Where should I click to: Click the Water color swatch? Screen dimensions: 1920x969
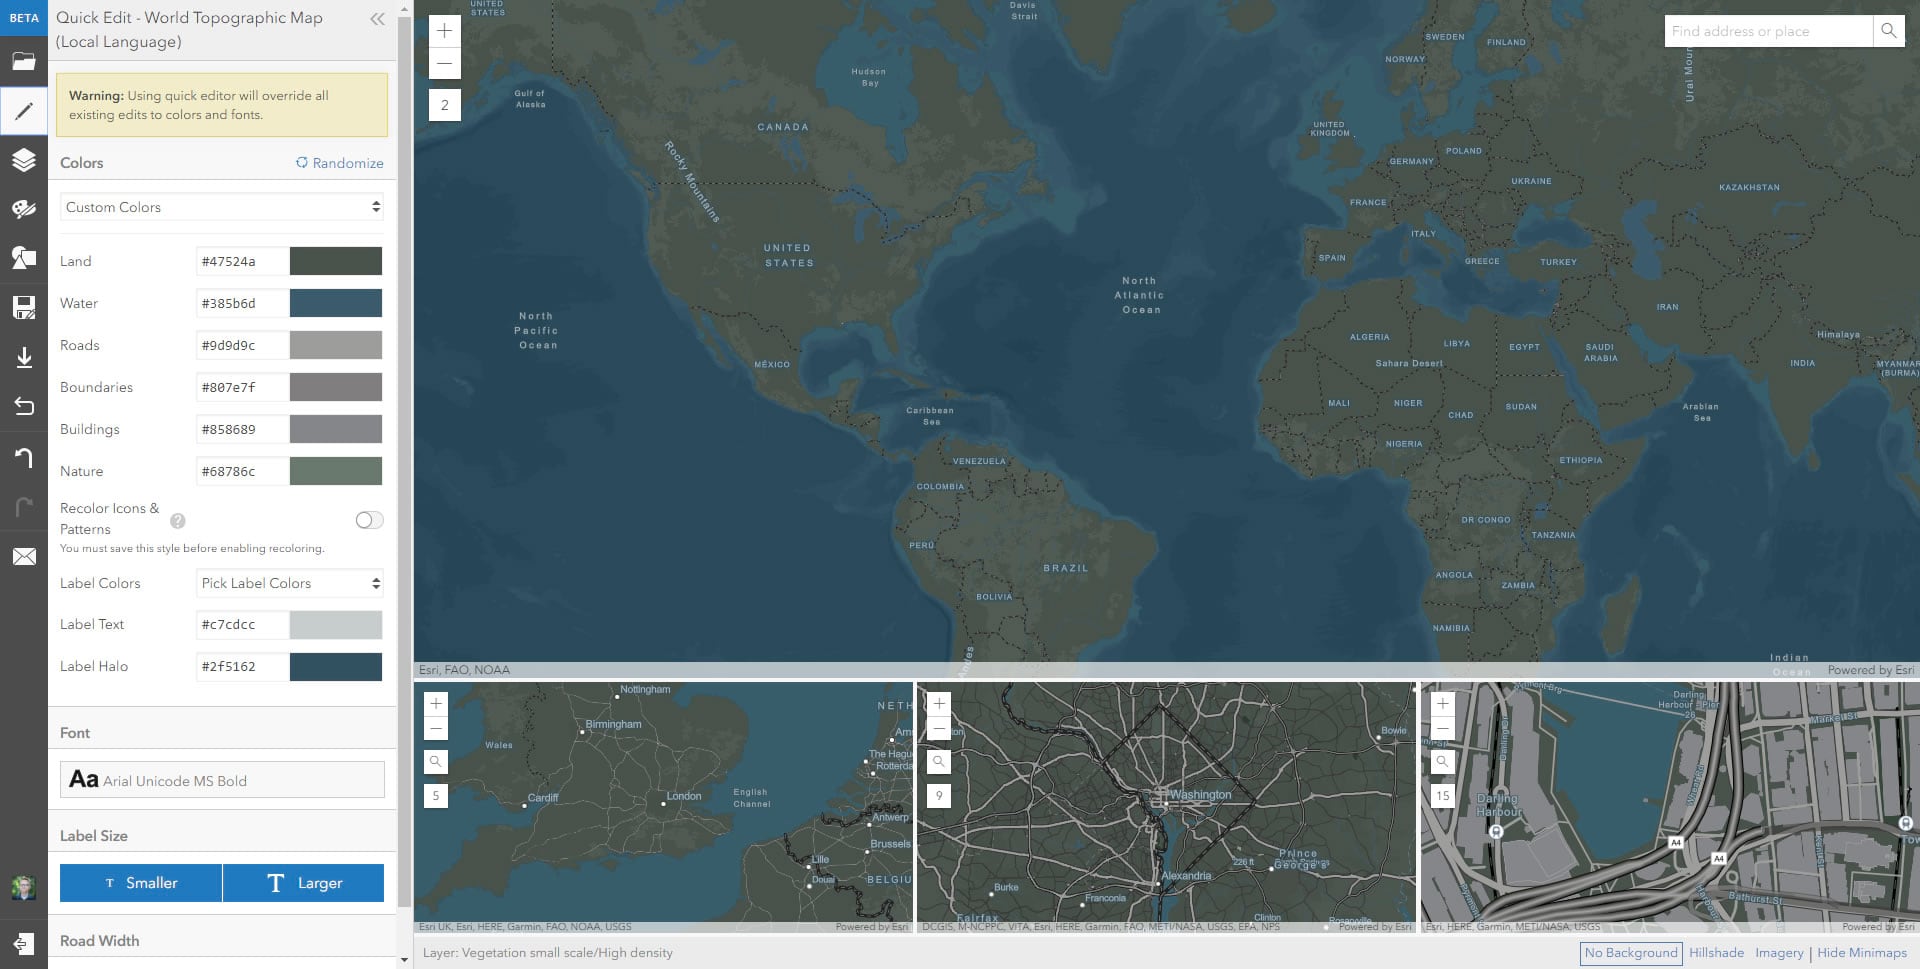(336, 303)
